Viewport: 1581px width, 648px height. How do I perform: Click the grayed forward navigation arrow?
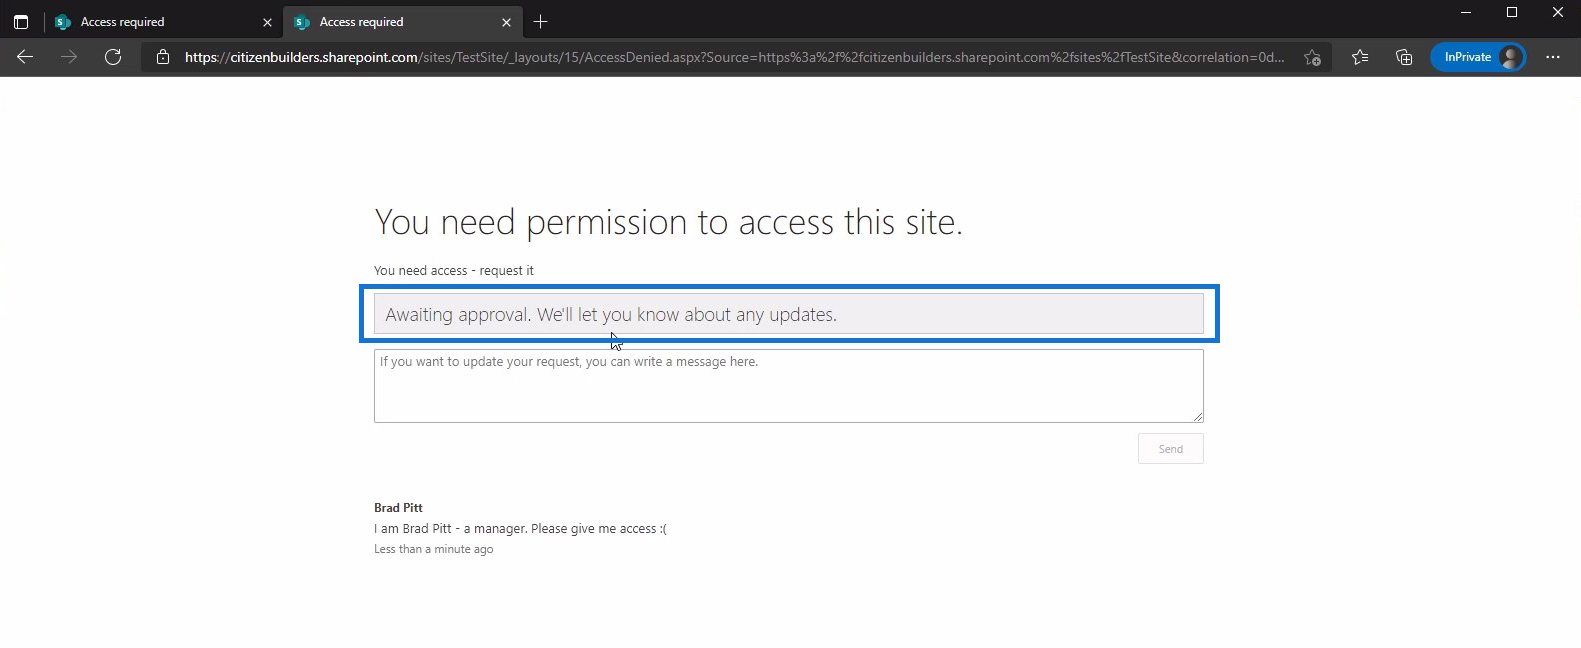69,57
